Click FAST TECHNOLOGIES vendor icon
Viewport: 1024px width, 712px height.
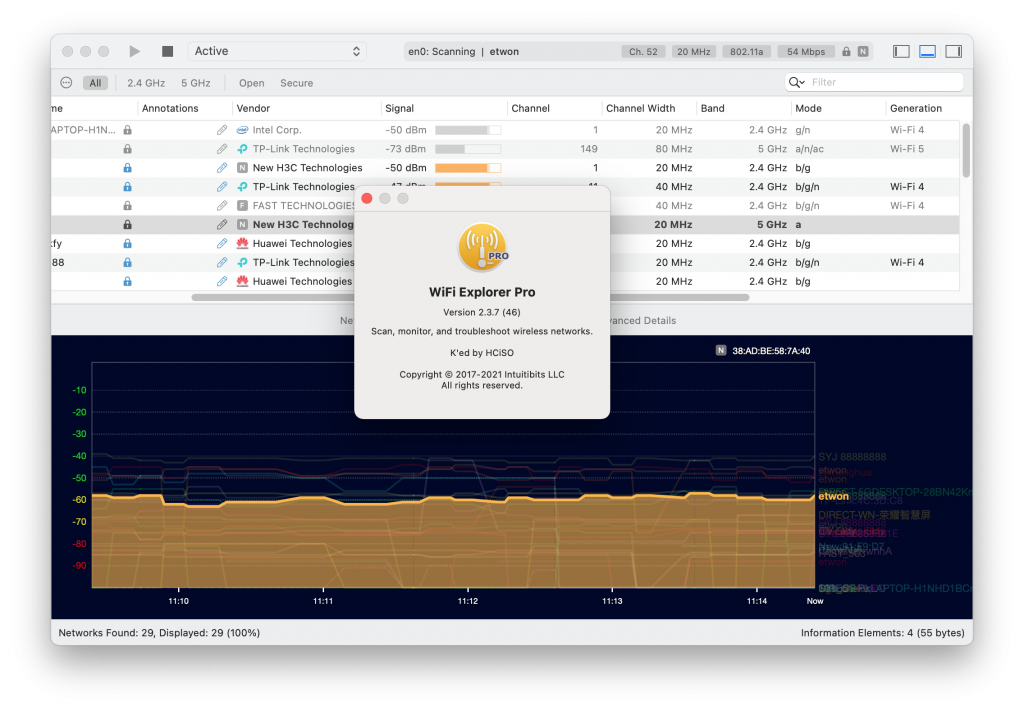click(242, 206)
